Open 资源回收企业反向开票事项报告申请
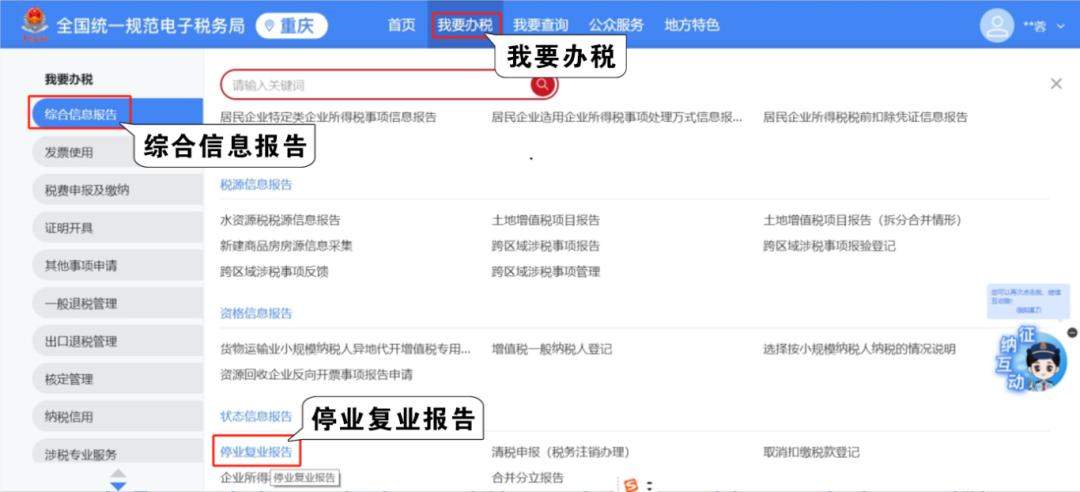 point(316,375)
